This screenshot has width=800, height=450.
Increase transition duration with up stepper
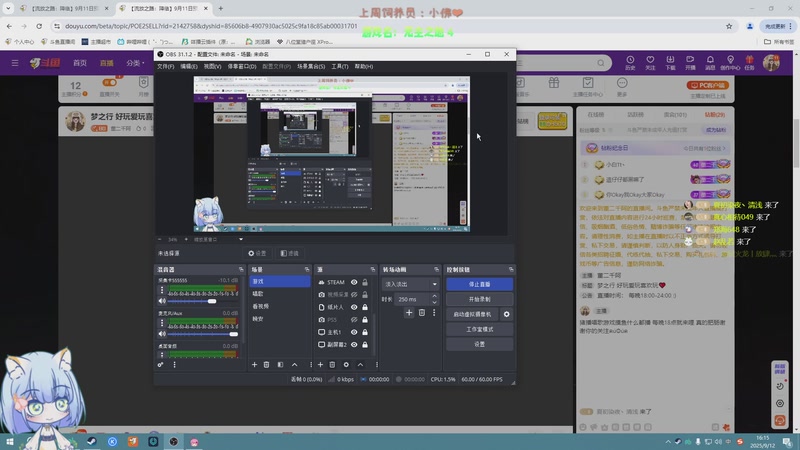click(434, 296)
